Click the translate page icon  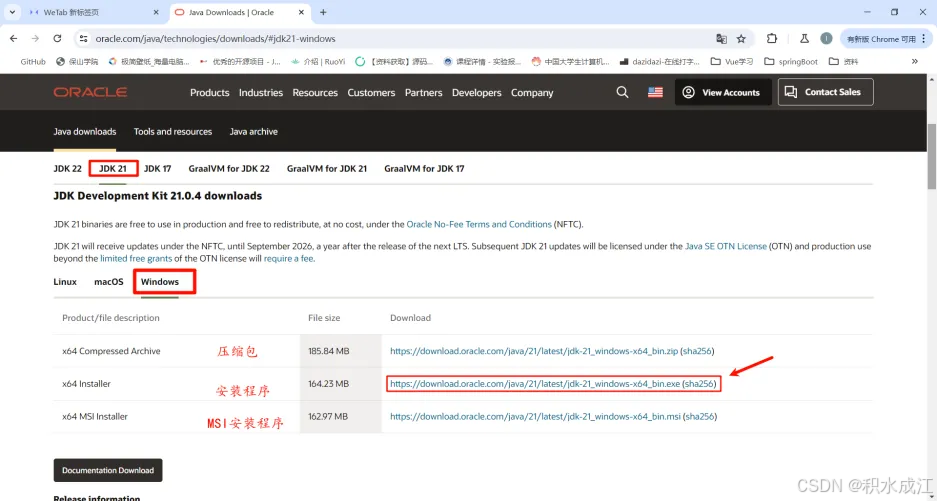click(721, 39)
